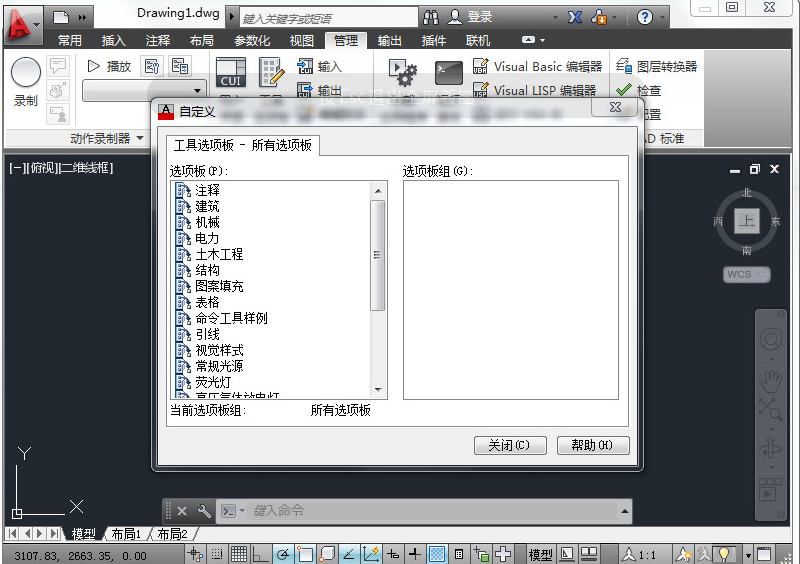Image resolution: width=800 pixels, height=564 pixels.
Task: Click the 播放 play macro button
Action: [x=109, y=66]
